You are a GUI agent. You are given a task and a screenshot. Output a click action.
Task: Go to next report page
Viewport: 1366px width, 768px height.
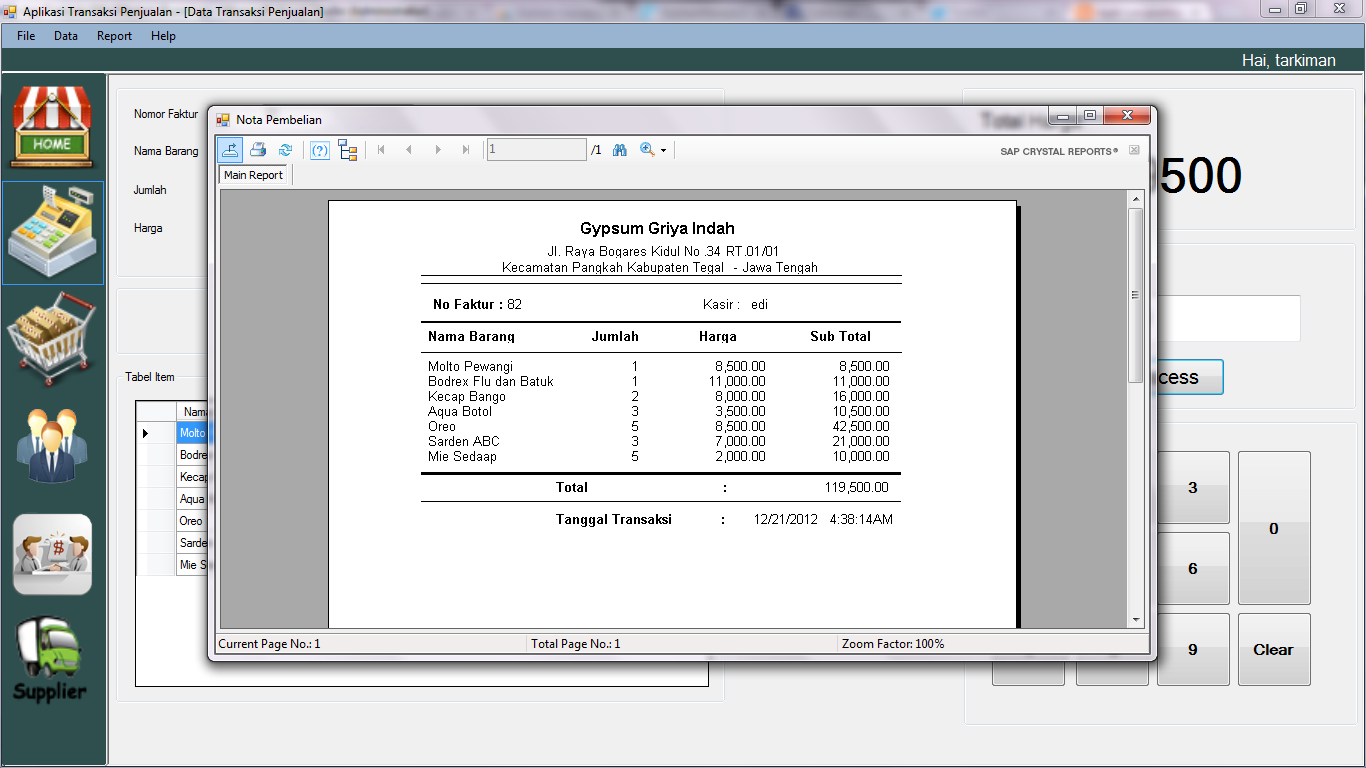[x=437, y=150]
